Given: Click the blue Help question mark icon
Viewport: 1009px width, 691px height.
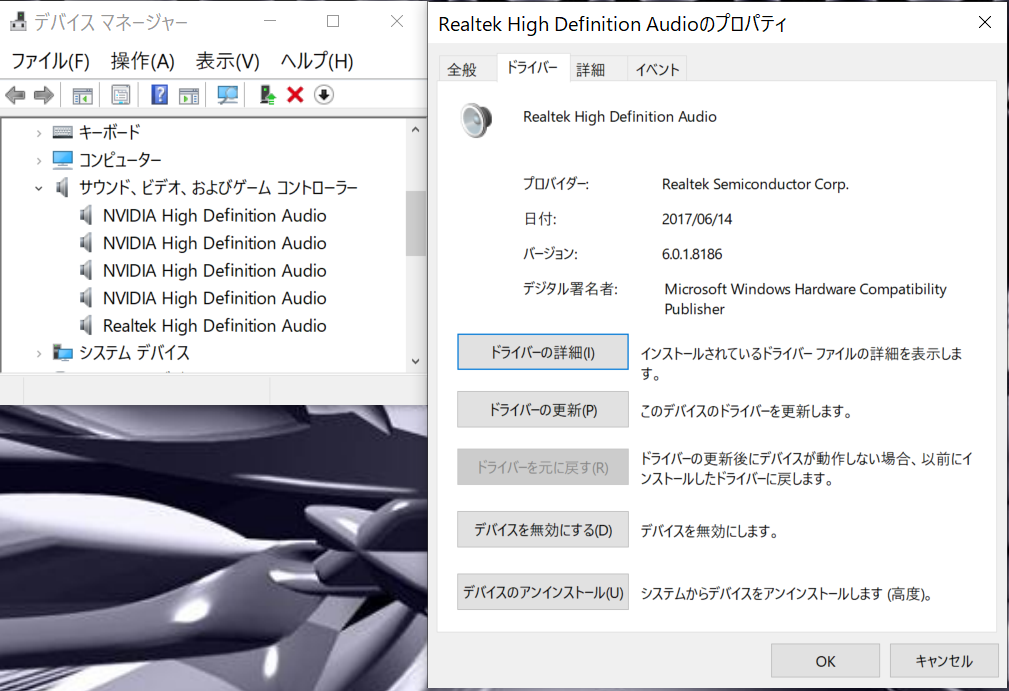Looking at the screenshot, I should 159,95.
